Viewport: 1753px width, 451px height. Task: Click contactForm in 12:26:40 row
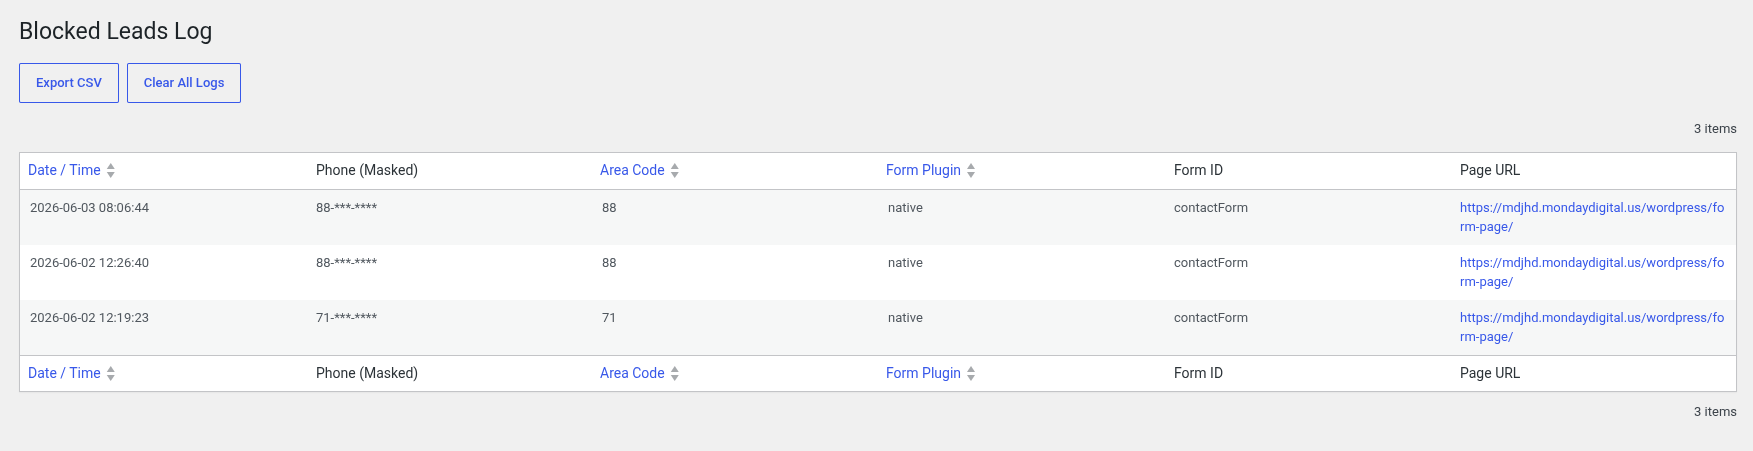pyautogui.click(x=1211, y=263)
